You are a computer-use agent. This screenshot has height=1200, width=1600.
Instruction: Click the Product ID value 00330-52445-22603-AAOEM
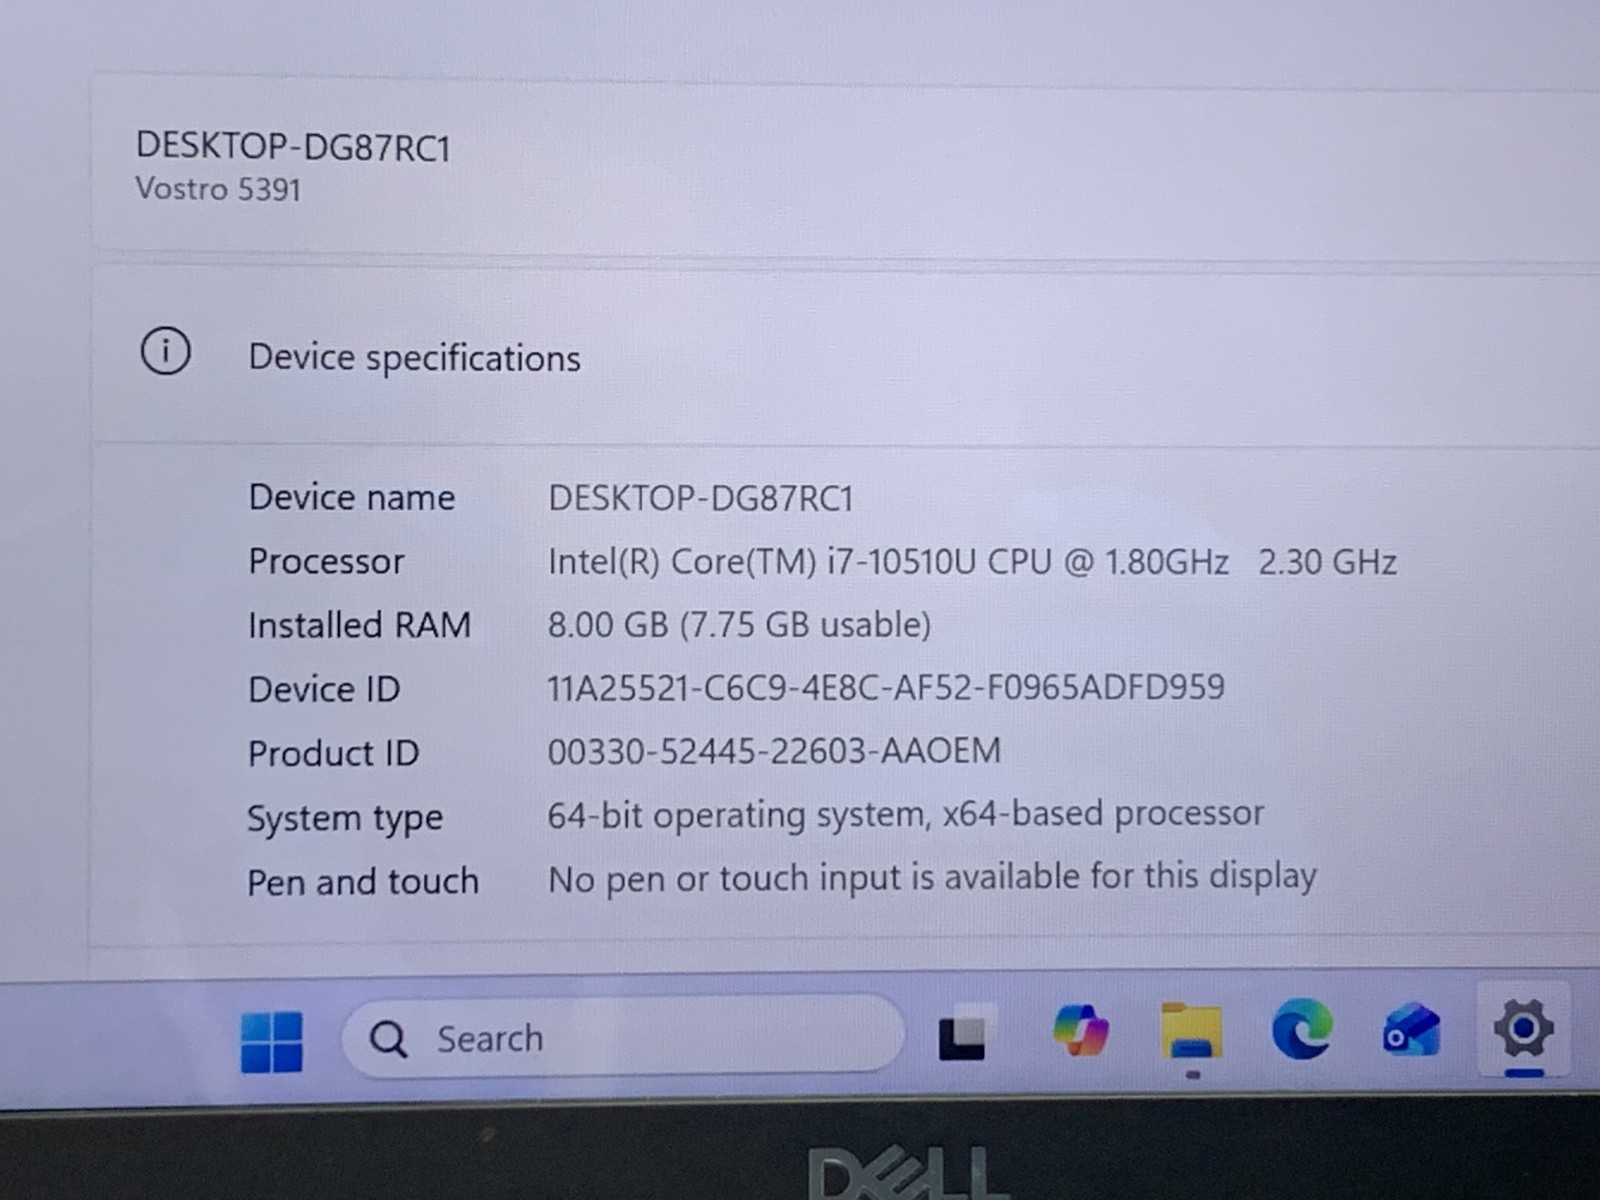click(x=774, y=751)
